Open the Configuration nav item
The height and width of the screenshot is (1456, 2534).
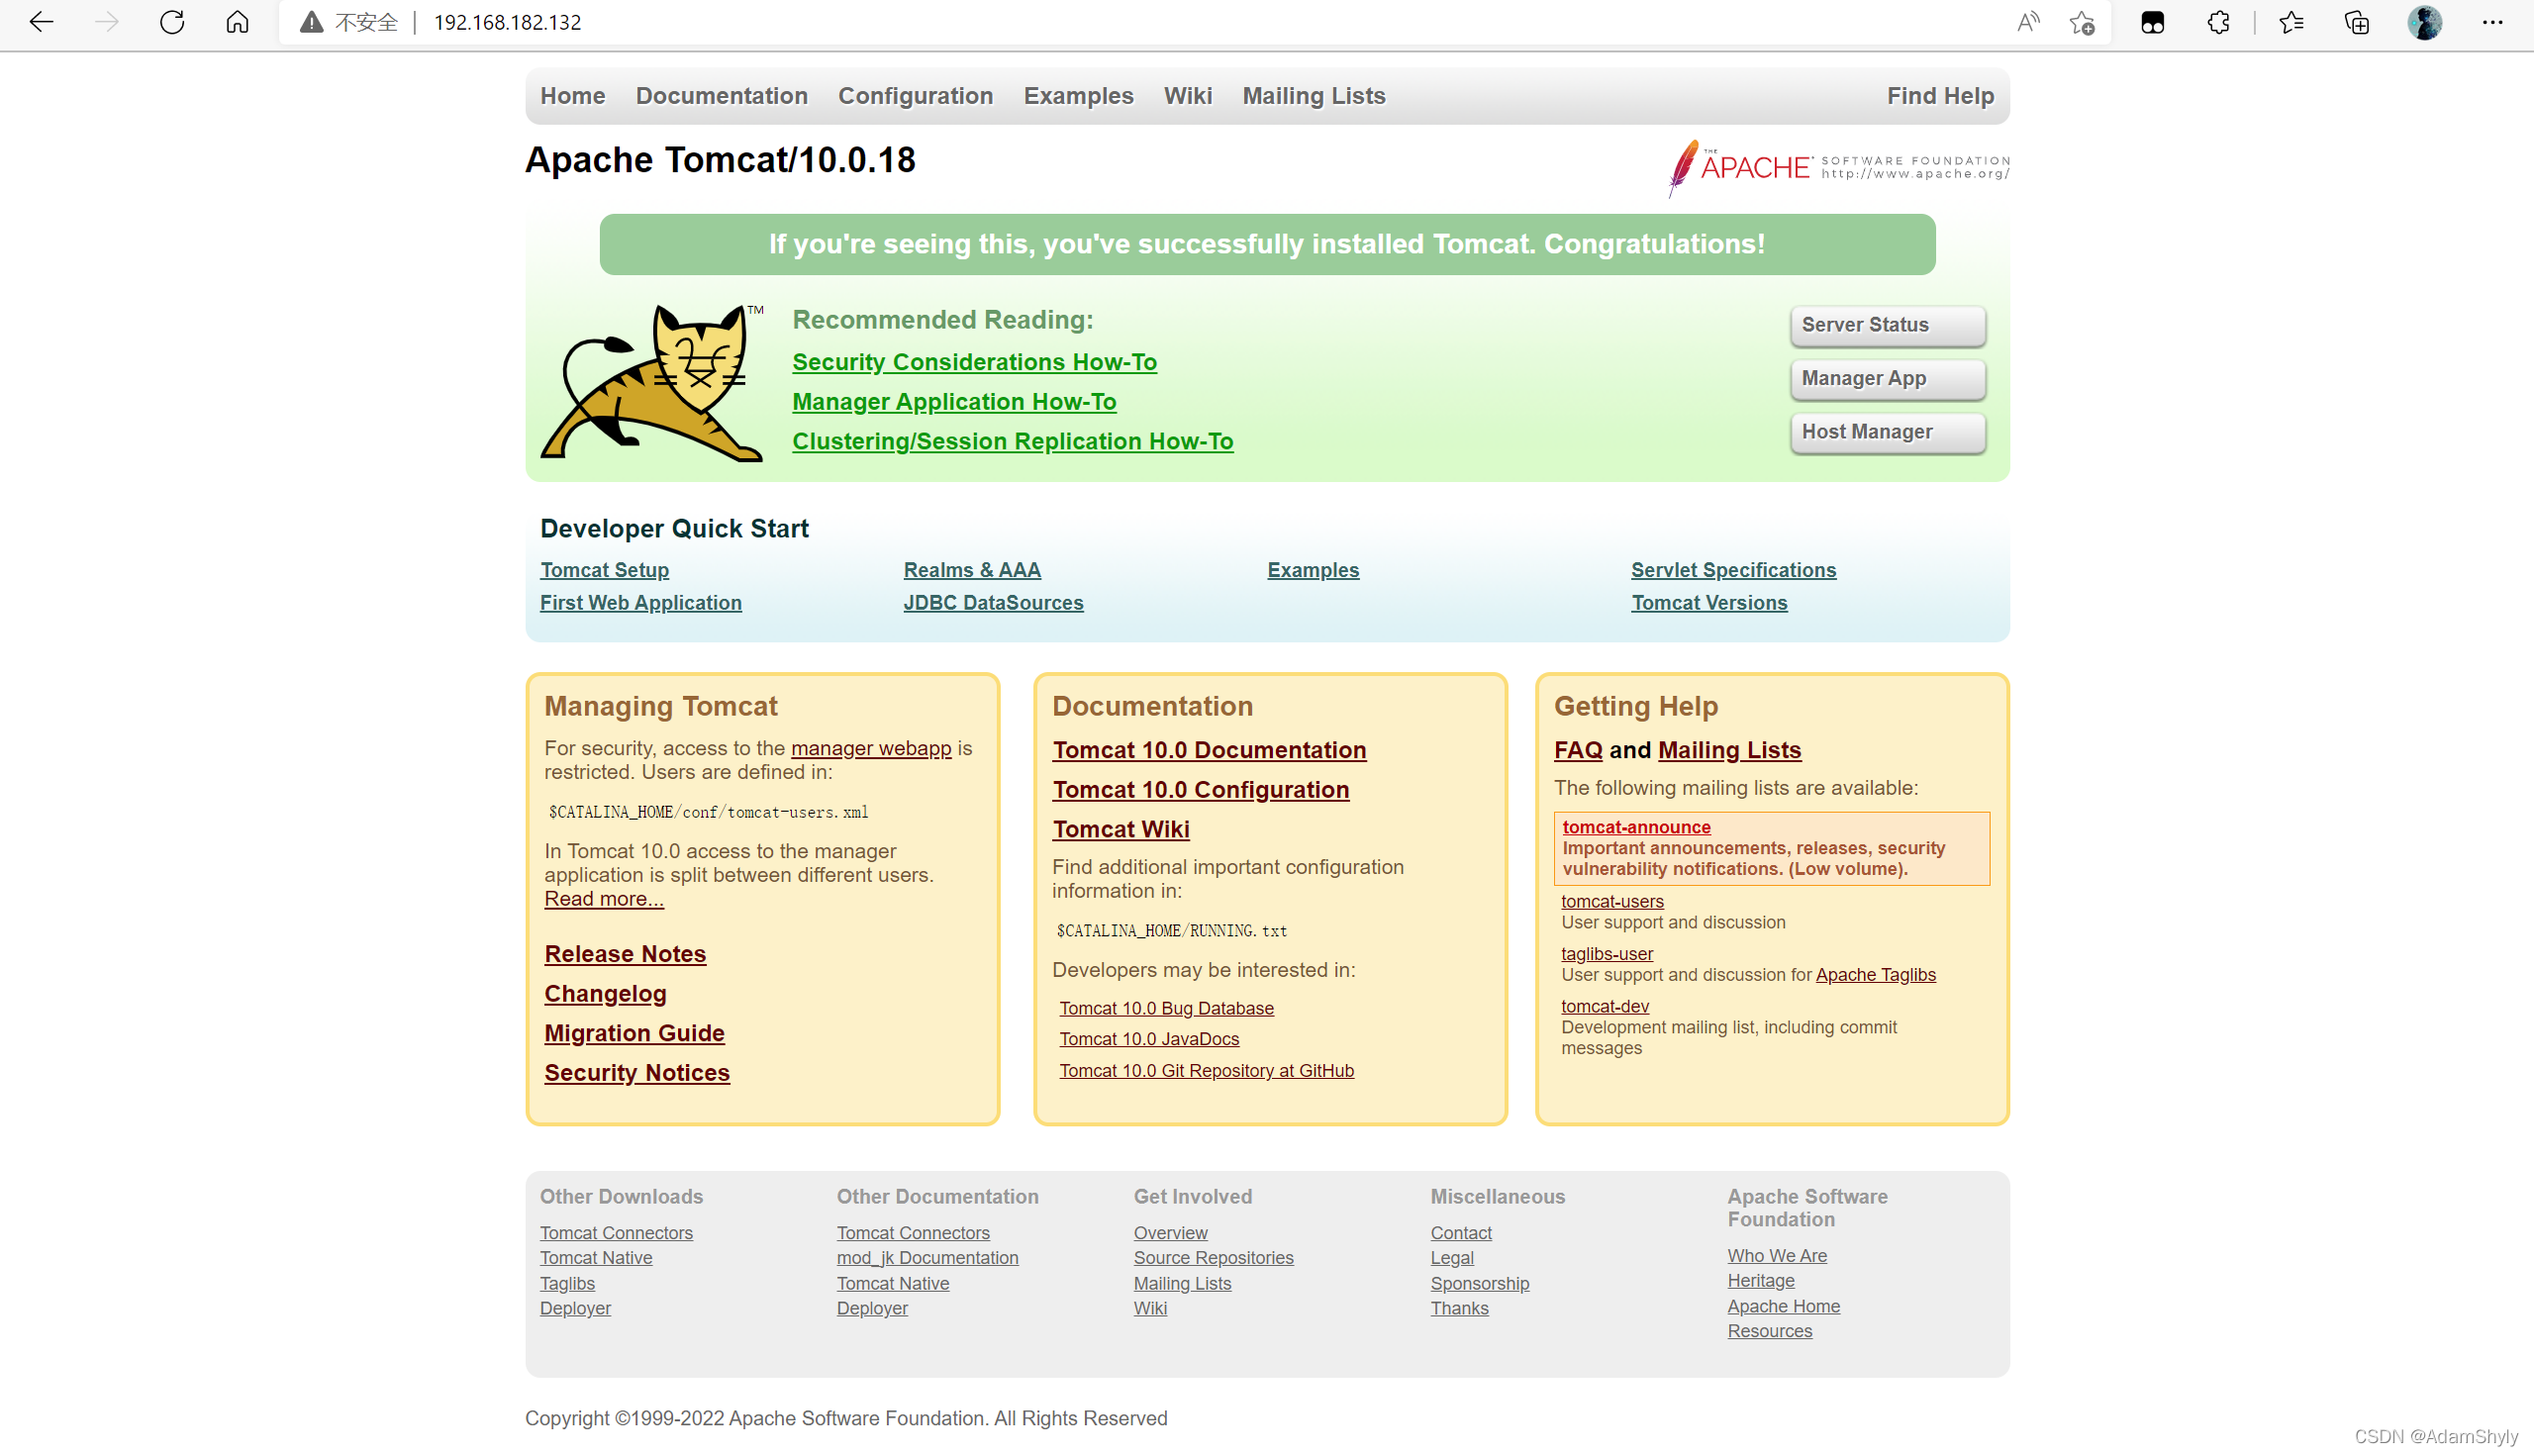(915, 96)
